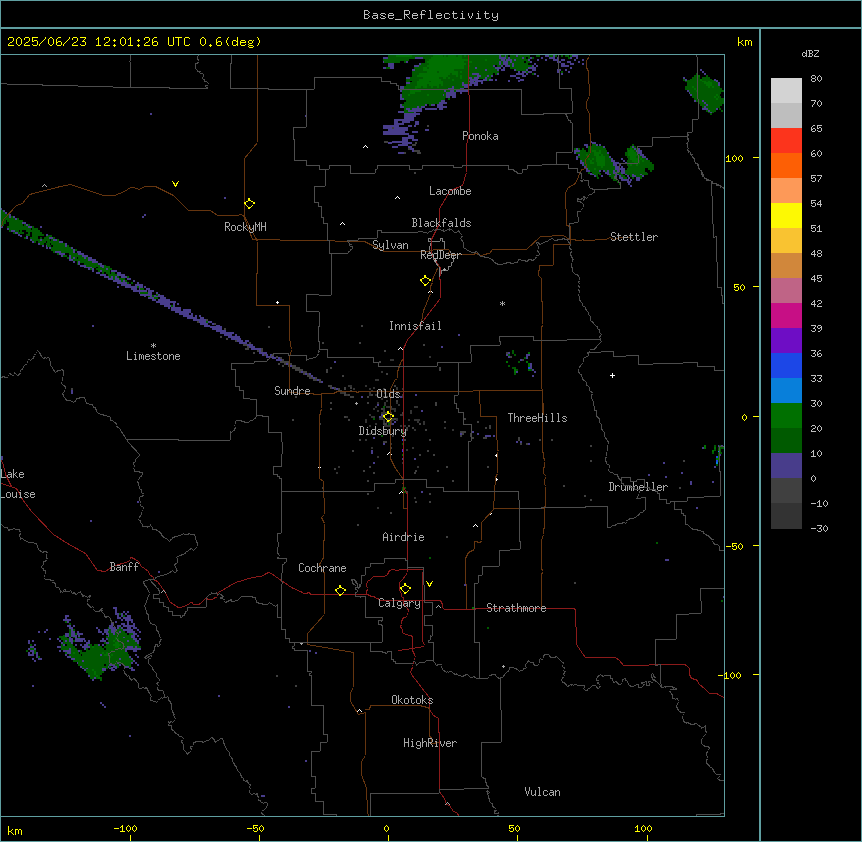The width and height of the screenshot is (862, 842).
Task: Click the Strathmore label
Action: tap(516, 608)
